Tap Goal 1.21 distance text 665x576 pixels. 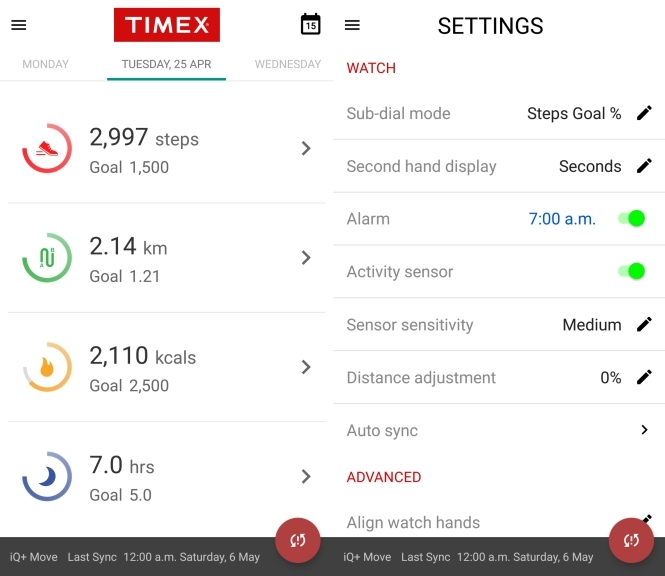pos(125,277)
